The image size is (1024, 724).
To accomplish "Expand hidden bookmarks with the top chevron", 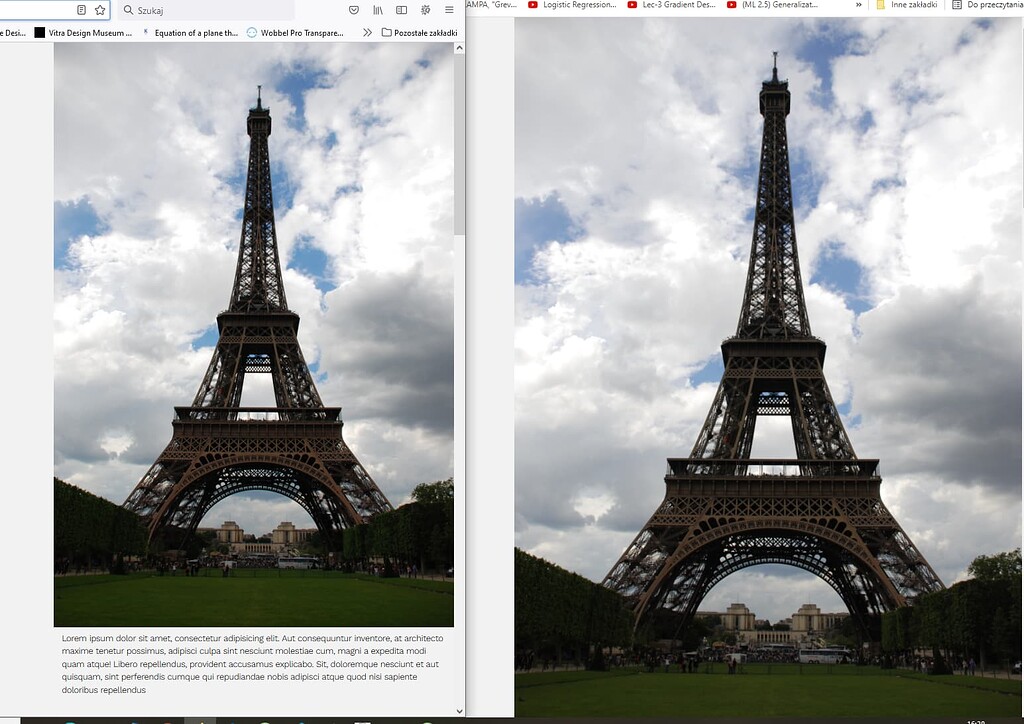I will click(x=858, y=5).
